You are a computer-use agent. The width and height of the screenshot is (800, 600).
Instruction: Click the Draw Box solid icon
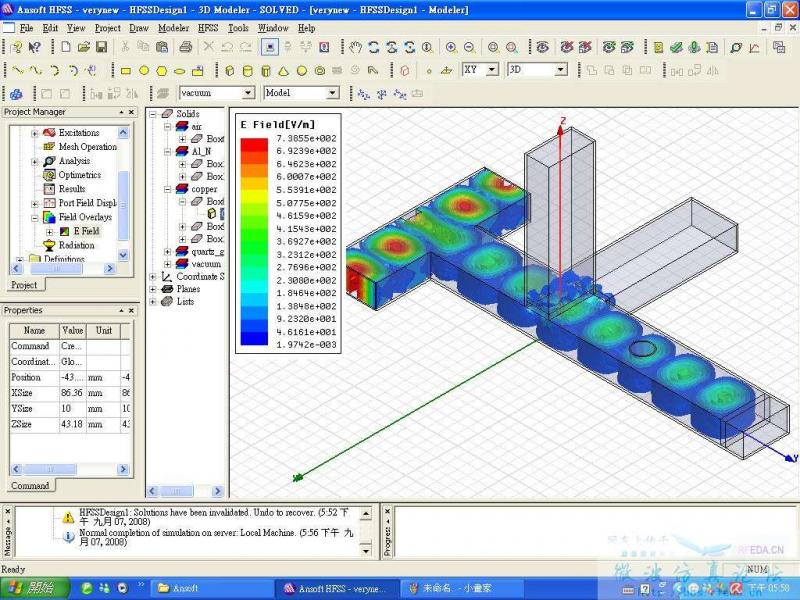tap(230, 71)
